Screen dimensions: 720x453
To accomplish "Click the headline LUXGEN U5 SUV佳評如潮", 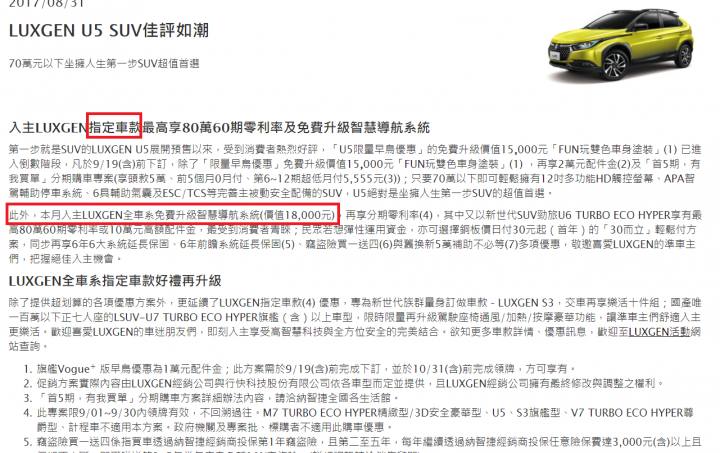I will [109, 31].
